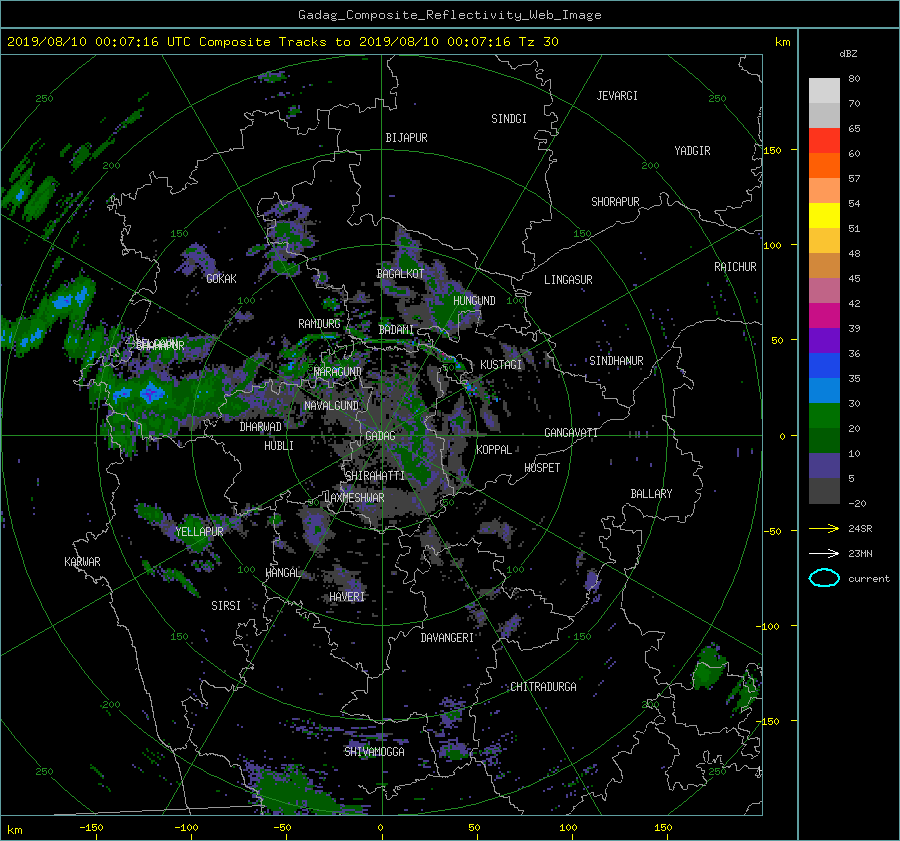Image resolution: width=900 pixels, height=841 pixels.
Task: Click the RAICHUR city label
Action: [735, 267]
